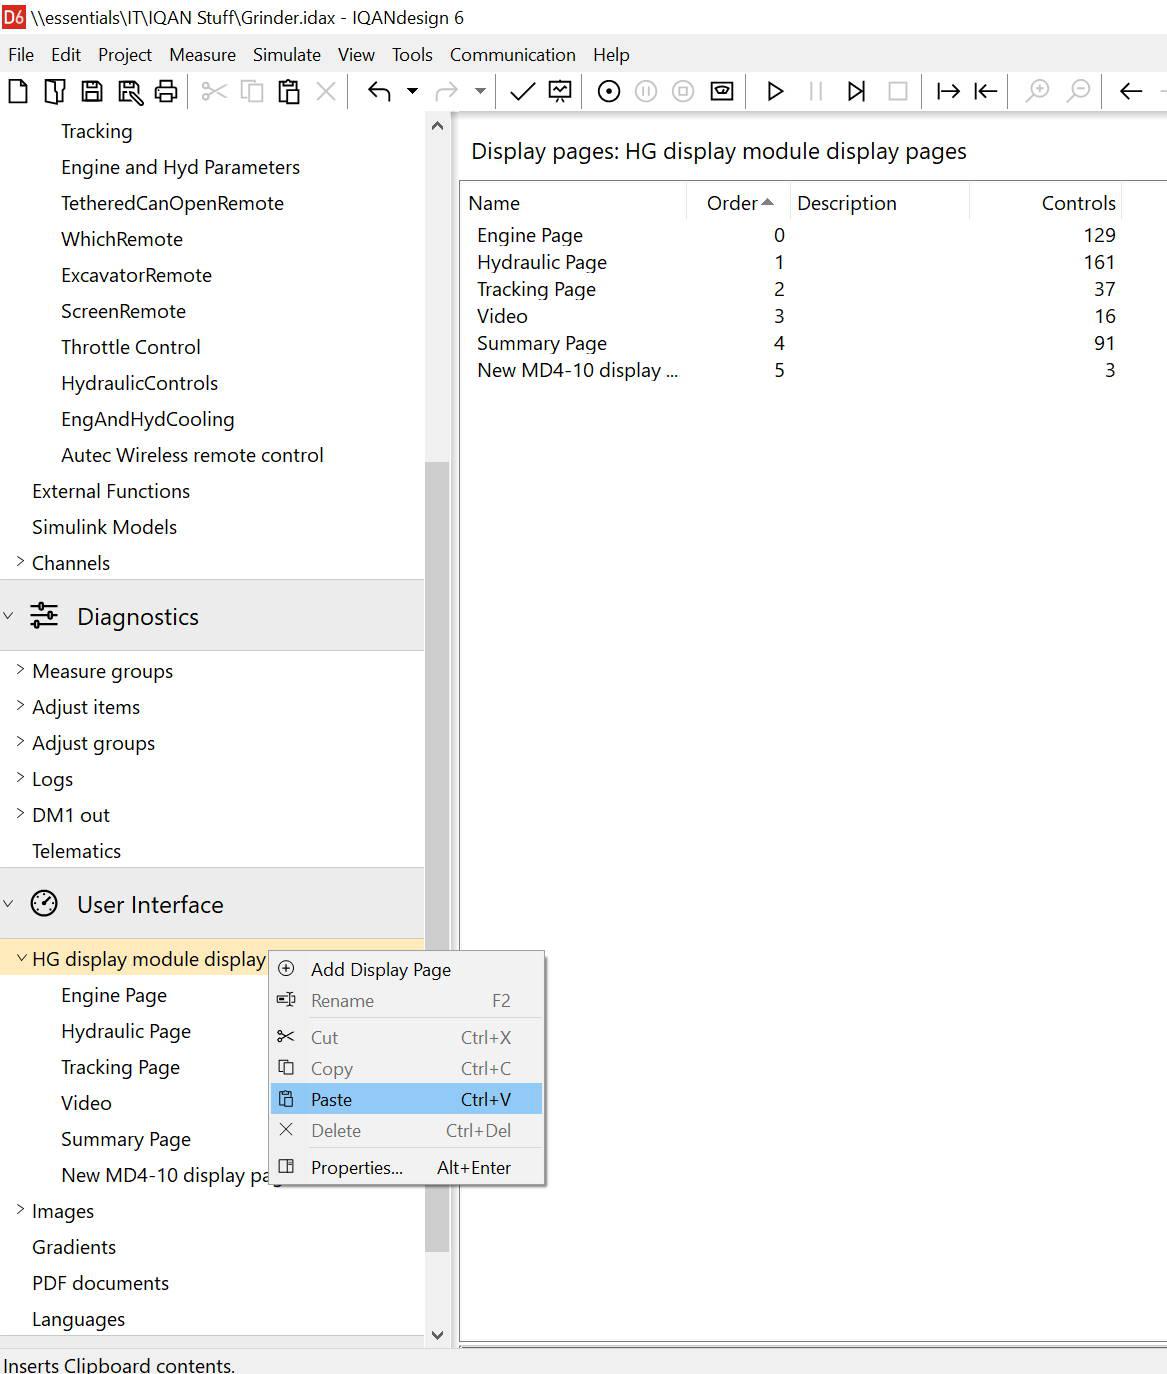1167x1374 pixels.
Task: Expand the Measure groups node
Action: coord(20,670)
